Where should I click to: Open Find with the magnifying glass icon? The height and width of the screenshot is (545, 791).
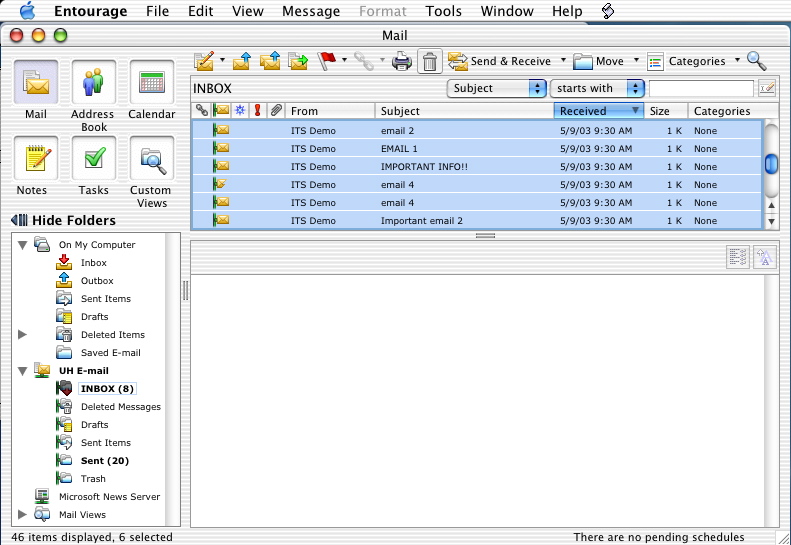(x=757, y=61)
